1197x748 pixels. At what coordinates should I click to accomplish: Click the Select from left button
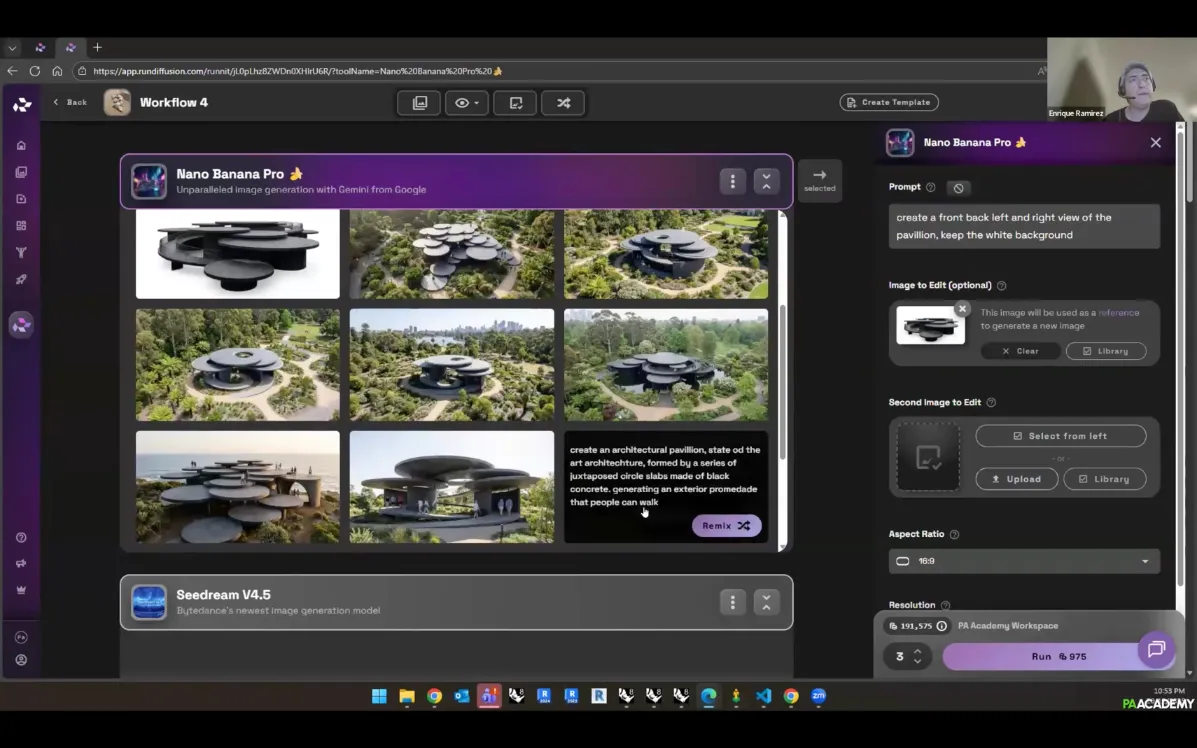[1060, 436]
